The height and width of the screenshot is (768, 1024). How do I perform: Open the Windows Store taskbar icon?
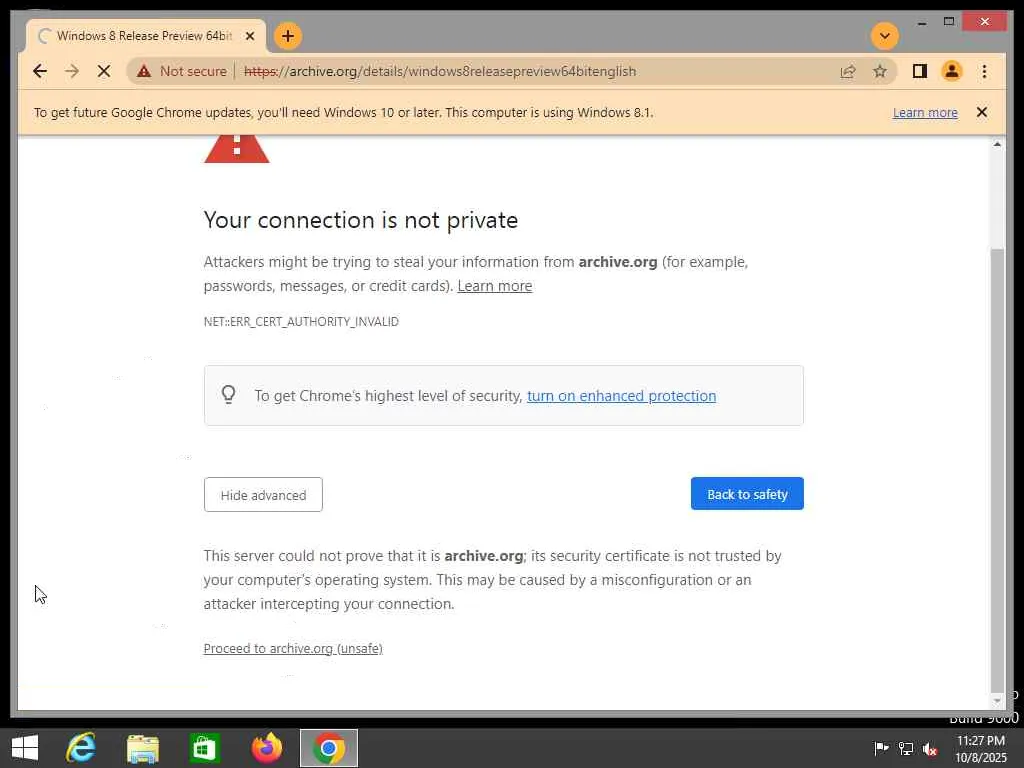pyautogui.click(x=204, y=748)
